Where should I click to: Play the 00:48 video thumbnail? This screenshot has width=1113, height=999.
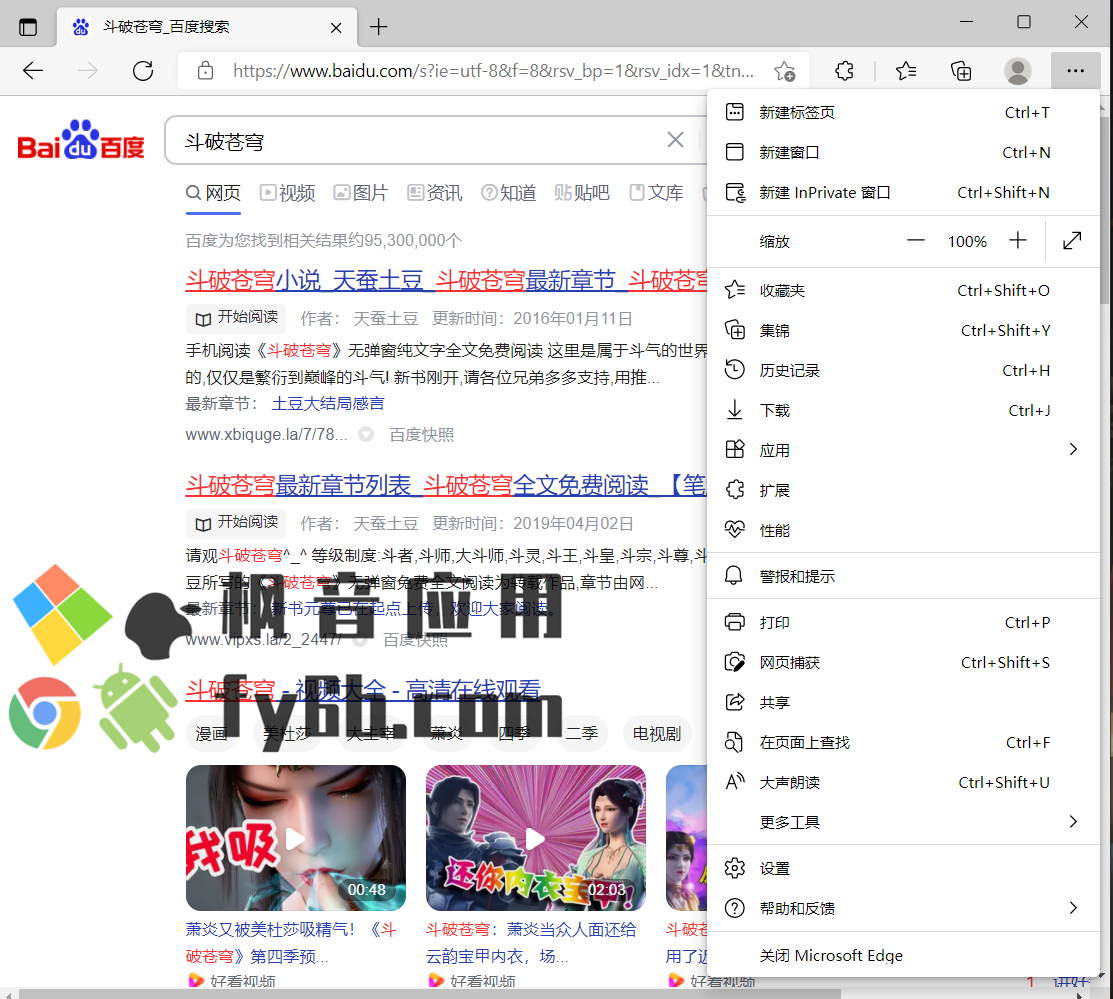(296, 838)
